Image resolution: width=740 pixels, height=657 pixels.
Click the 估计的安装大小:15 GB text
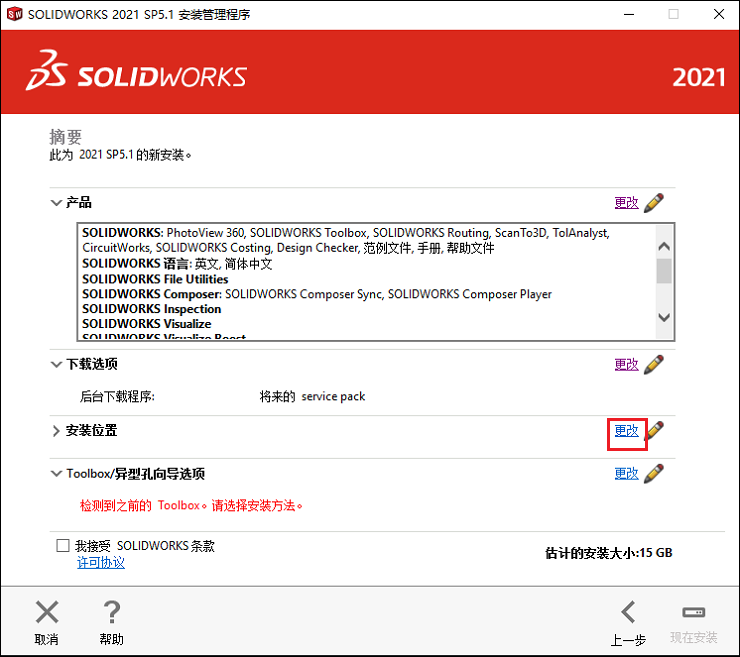click(609, 553)
